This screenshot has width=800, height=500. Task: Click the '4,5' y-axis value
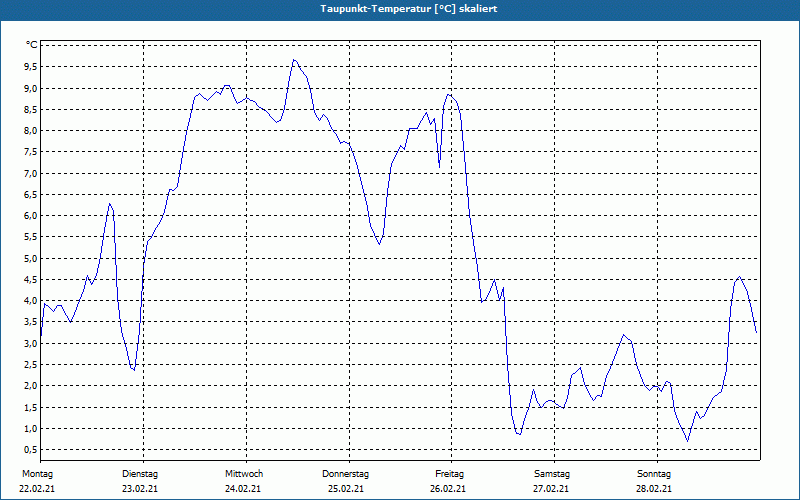point(31,279)
